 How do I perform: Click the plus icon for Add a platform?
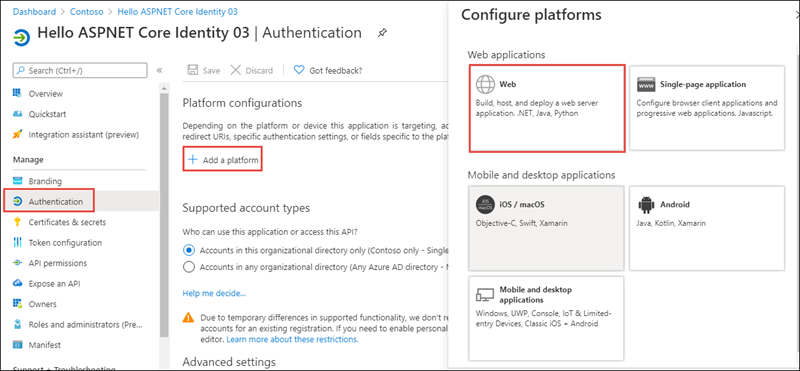pos(192,160)
